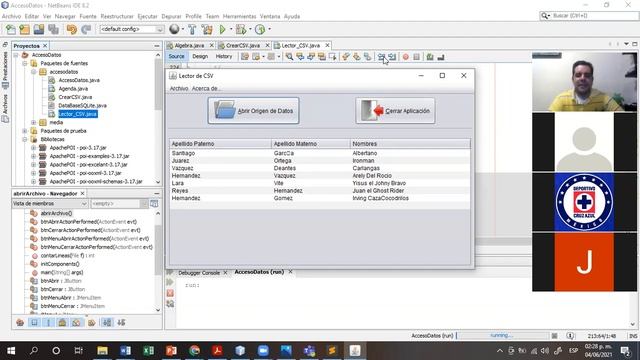Open the Debugger Console tab
Viewport: 640px width, 360px height.
[x=199, y=273]
